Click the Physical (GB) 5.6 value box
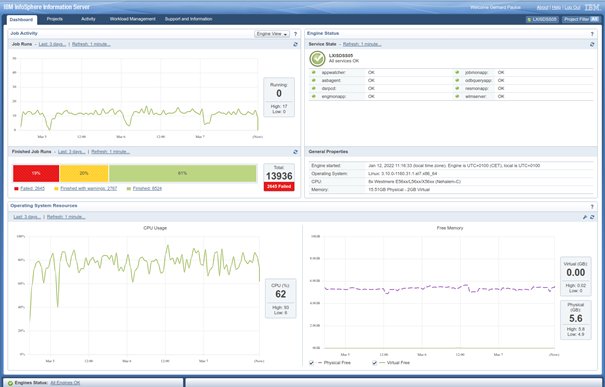The height and width of the screenshot is (387, 605). click(576, 320)
